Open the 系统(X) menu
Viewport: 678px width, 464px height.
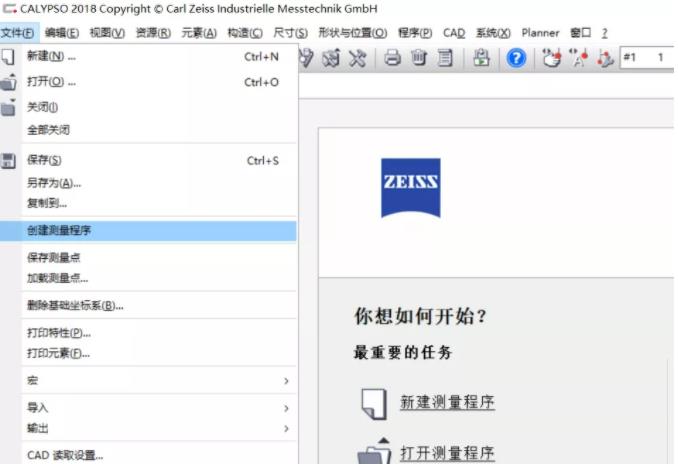(493, 33)
